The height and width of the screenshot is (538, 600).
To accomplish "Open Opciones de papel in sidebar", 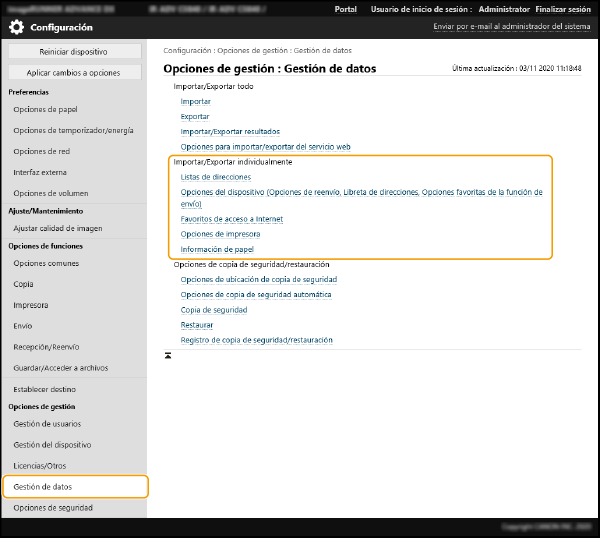I will click(x=45, y=109).
